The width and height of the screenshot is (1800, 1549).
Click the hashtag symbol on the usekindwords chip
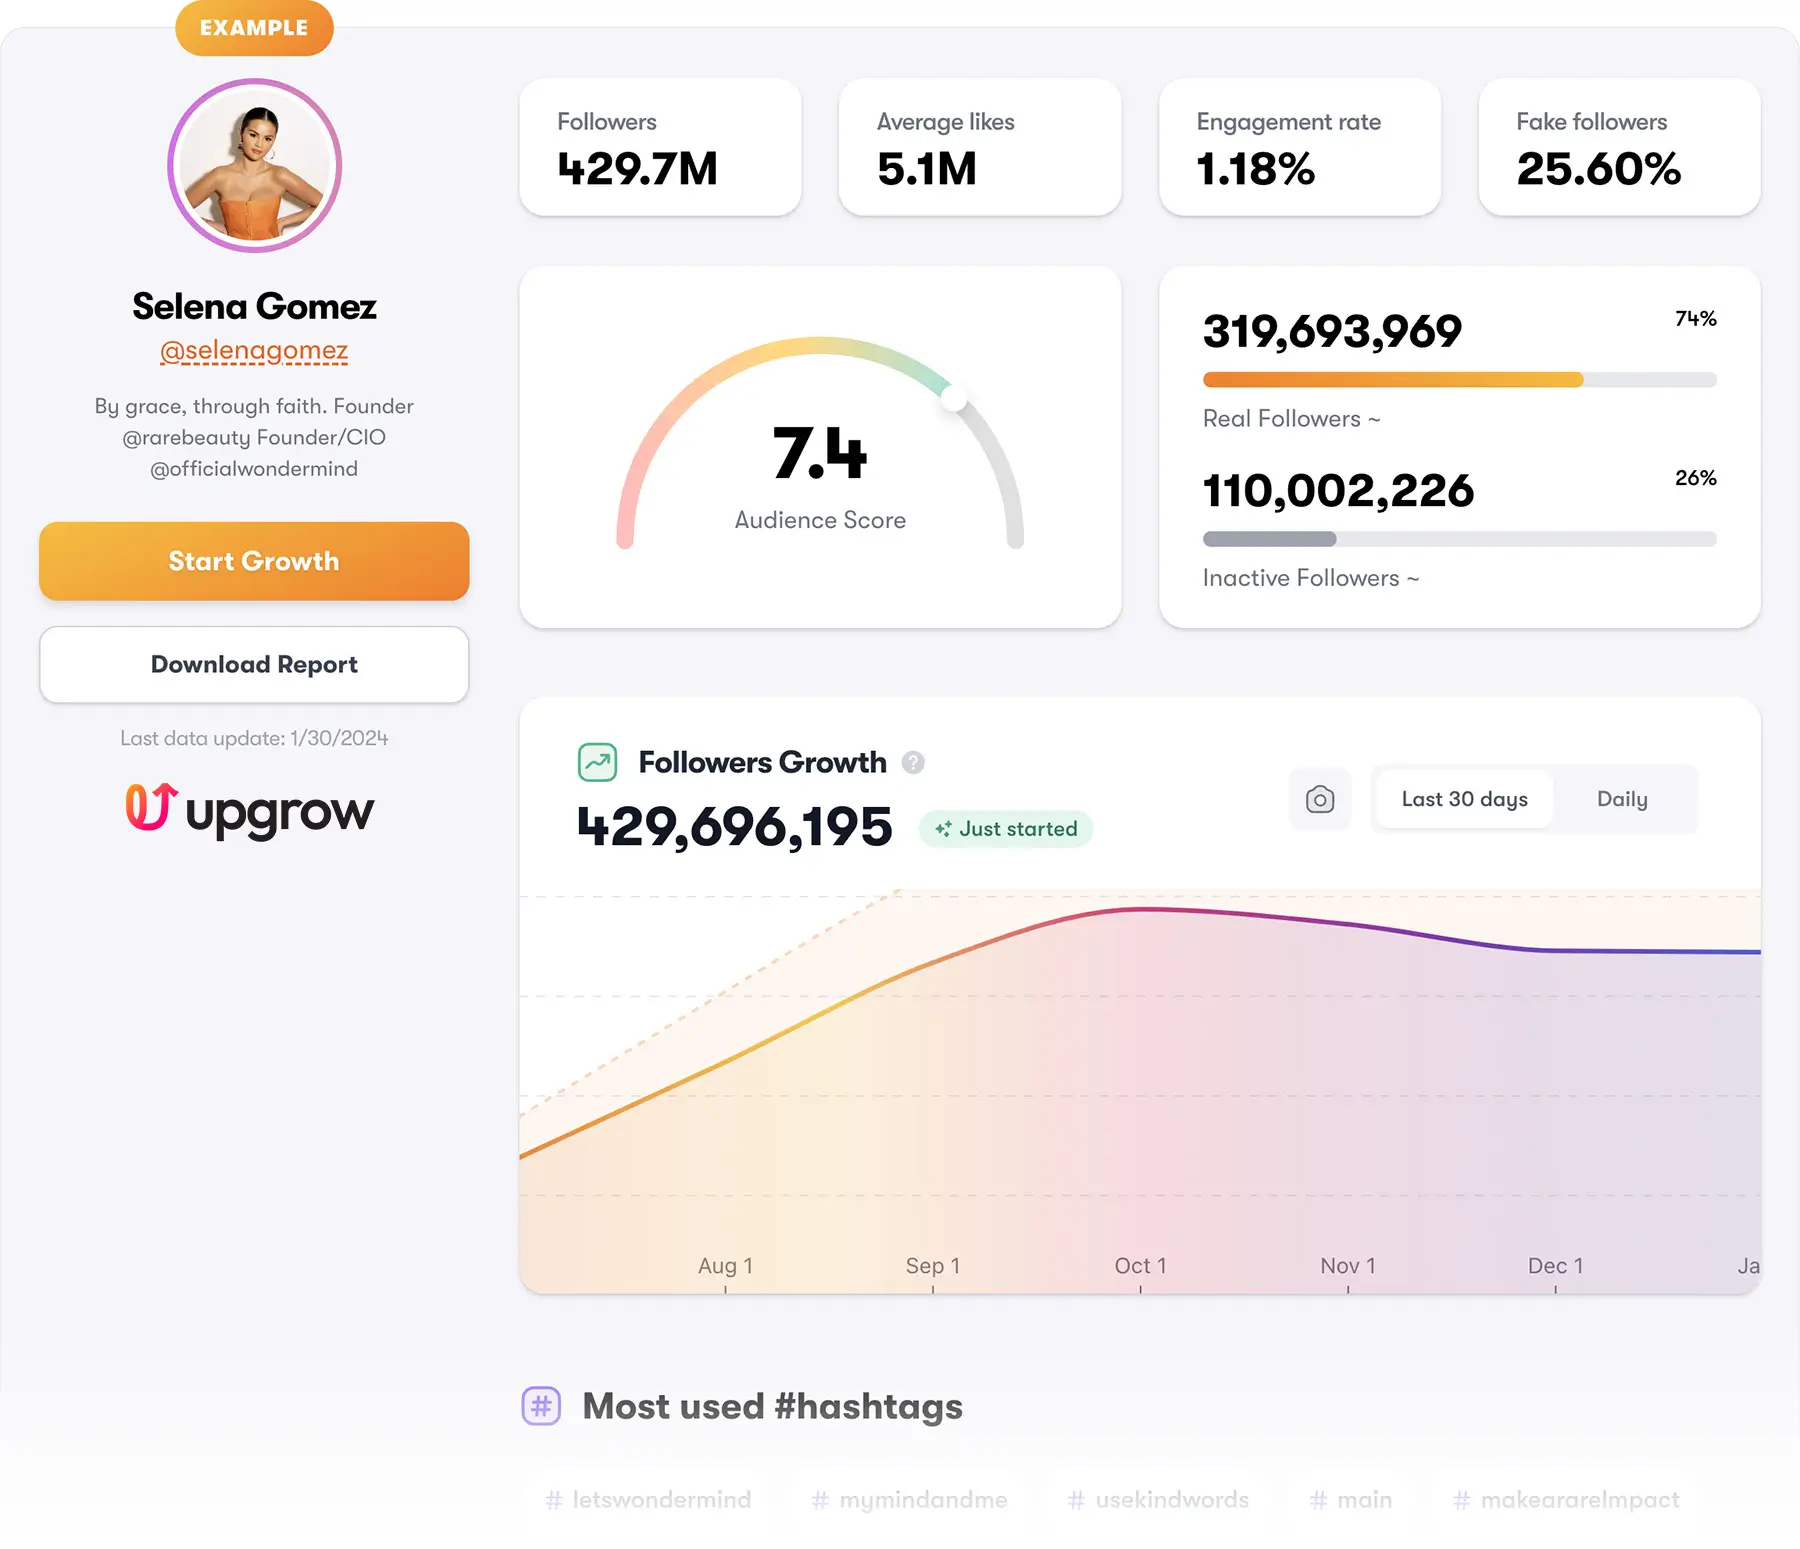click(1077, 1499)
